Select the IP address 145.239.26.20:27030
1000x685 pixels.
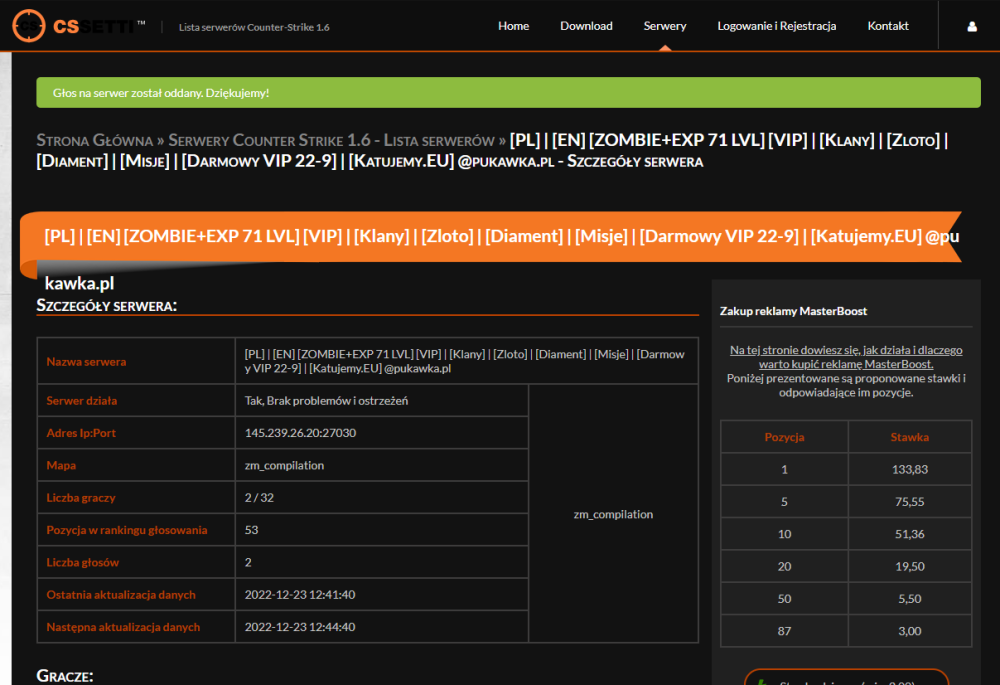300,432
